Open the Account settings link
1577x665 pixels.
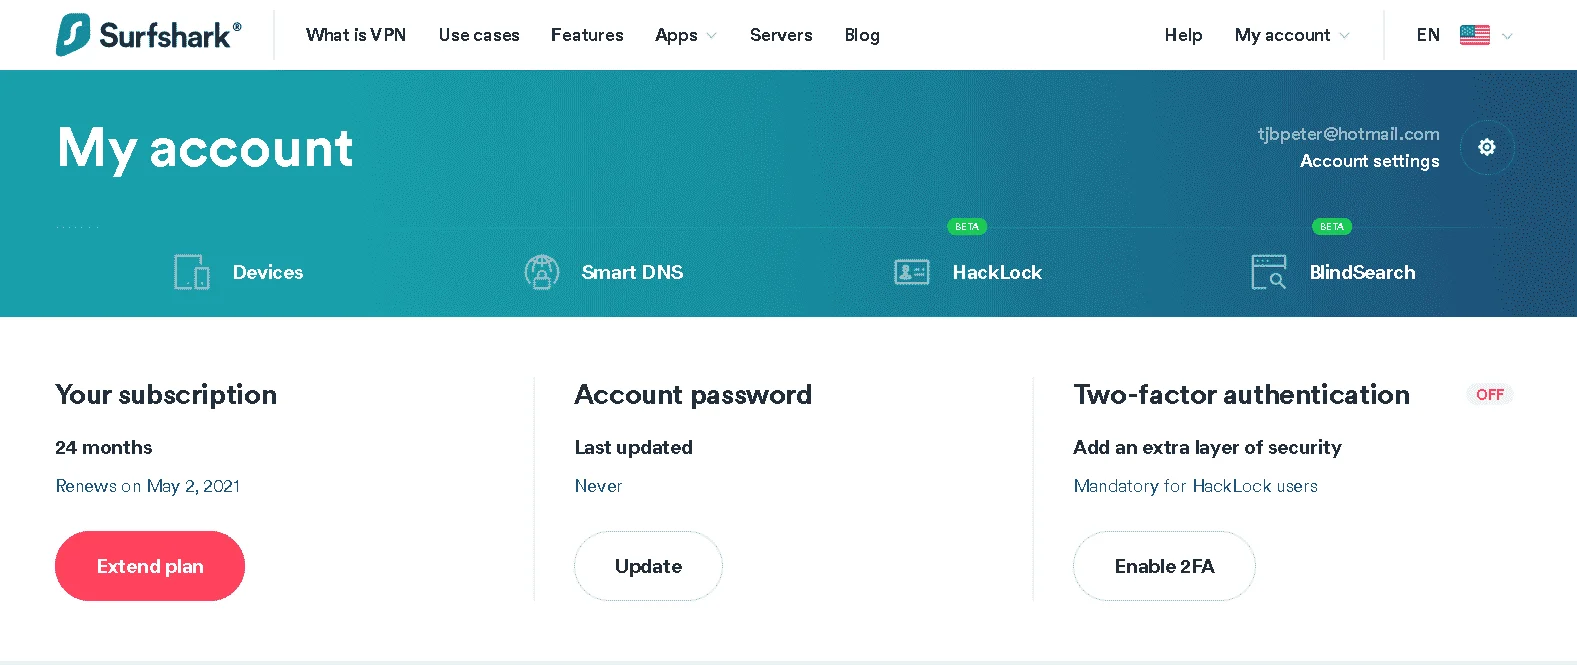1370,161
